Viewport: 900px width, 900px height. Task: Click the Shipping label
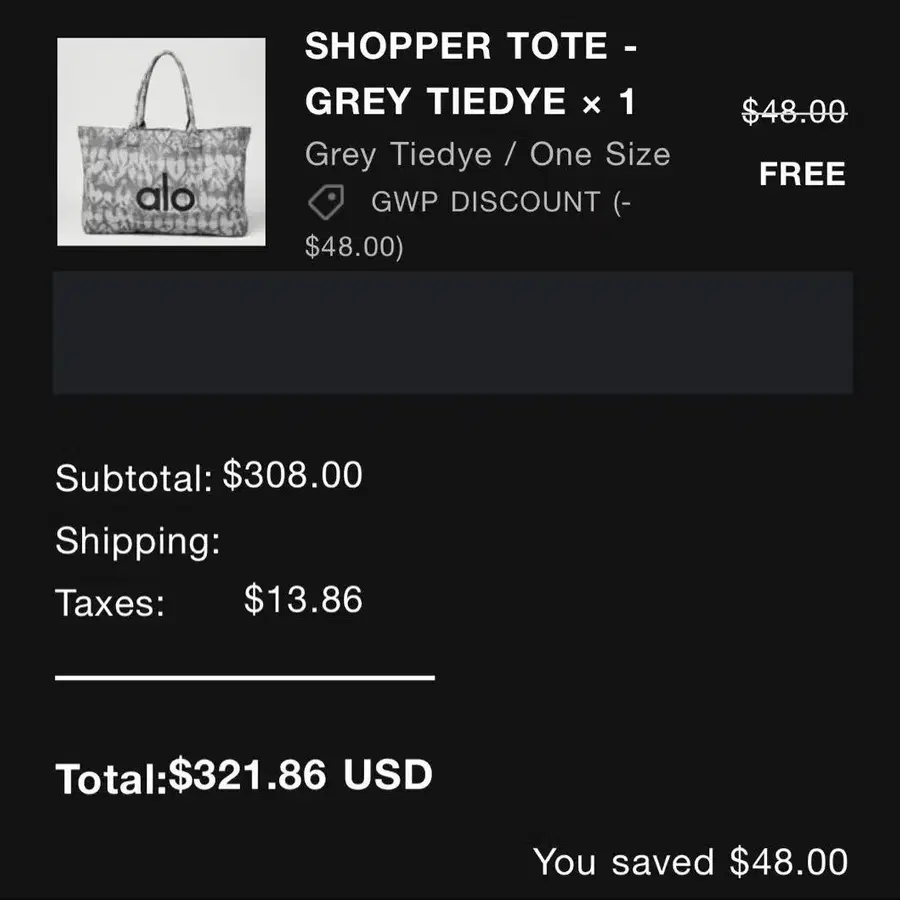pos(137,541)
